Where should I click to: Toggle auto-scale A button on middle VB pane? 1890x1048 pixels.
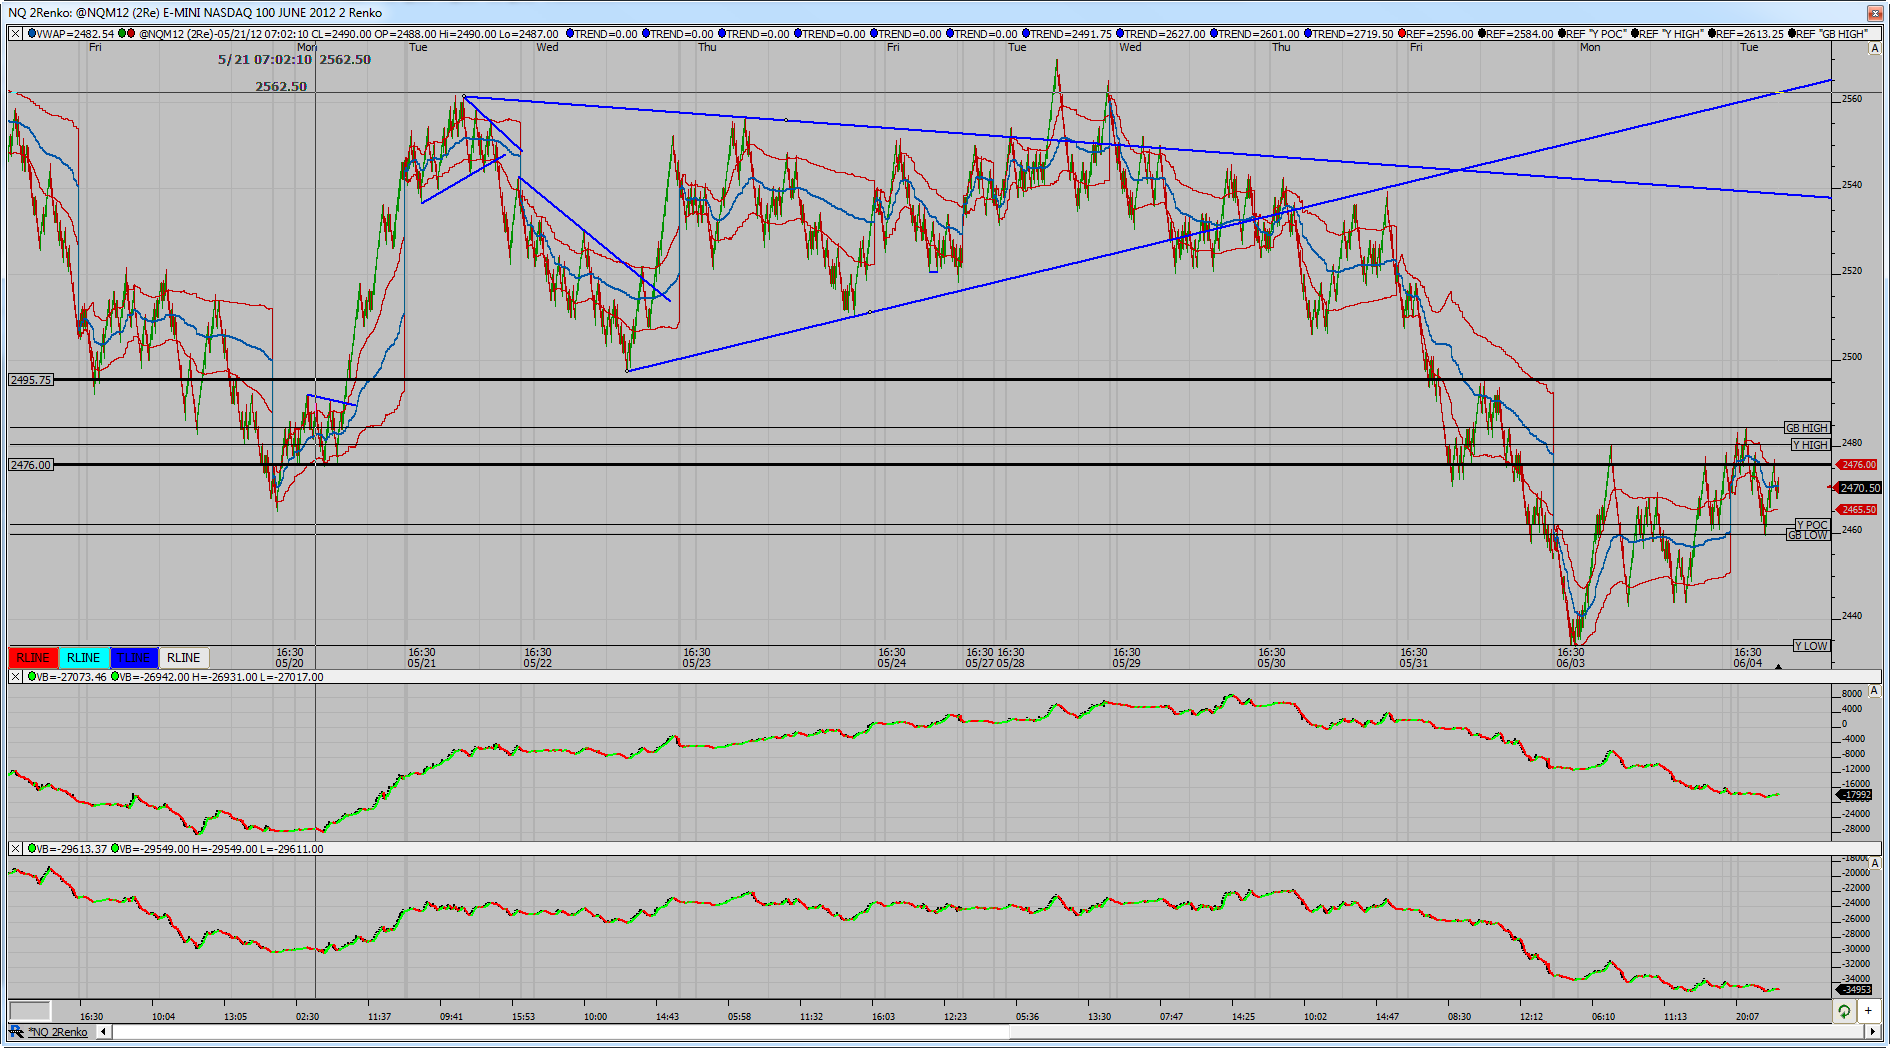click(1874, 691)
